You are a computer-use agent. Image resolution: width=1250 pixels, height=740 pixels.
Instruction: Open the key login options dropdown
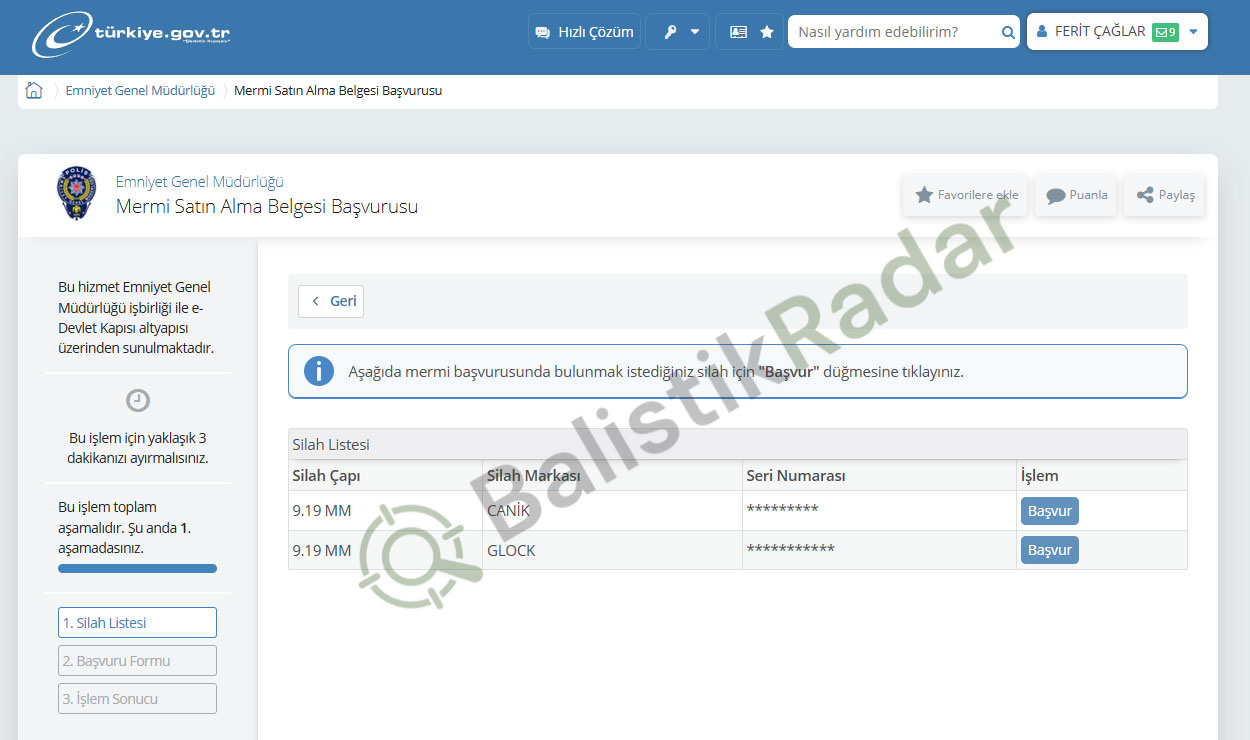(x=678, y=32)
